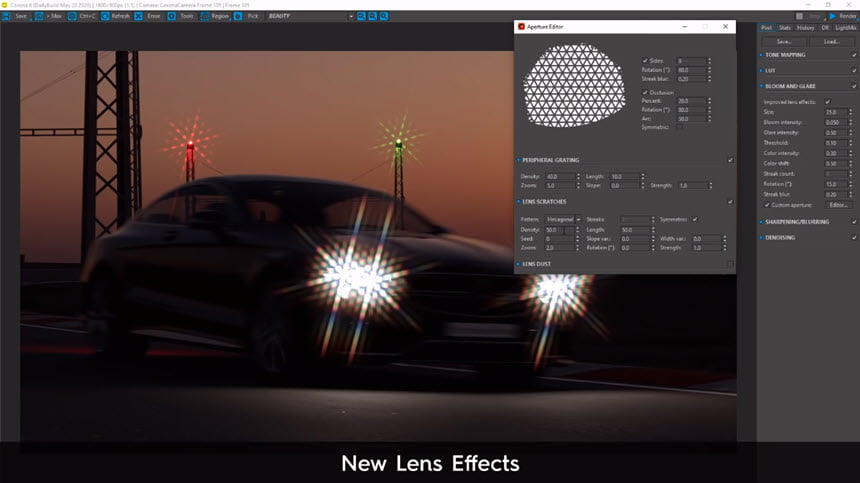
Task: Click the Aperture Editor title bar logo
Action: (521, 26)
